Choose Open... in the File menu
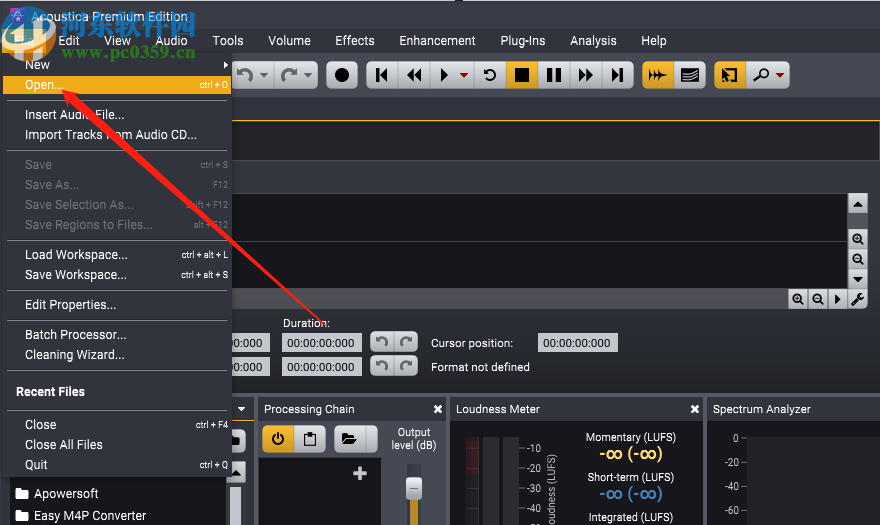Screen dimensions: 880x525 point(117,85)
